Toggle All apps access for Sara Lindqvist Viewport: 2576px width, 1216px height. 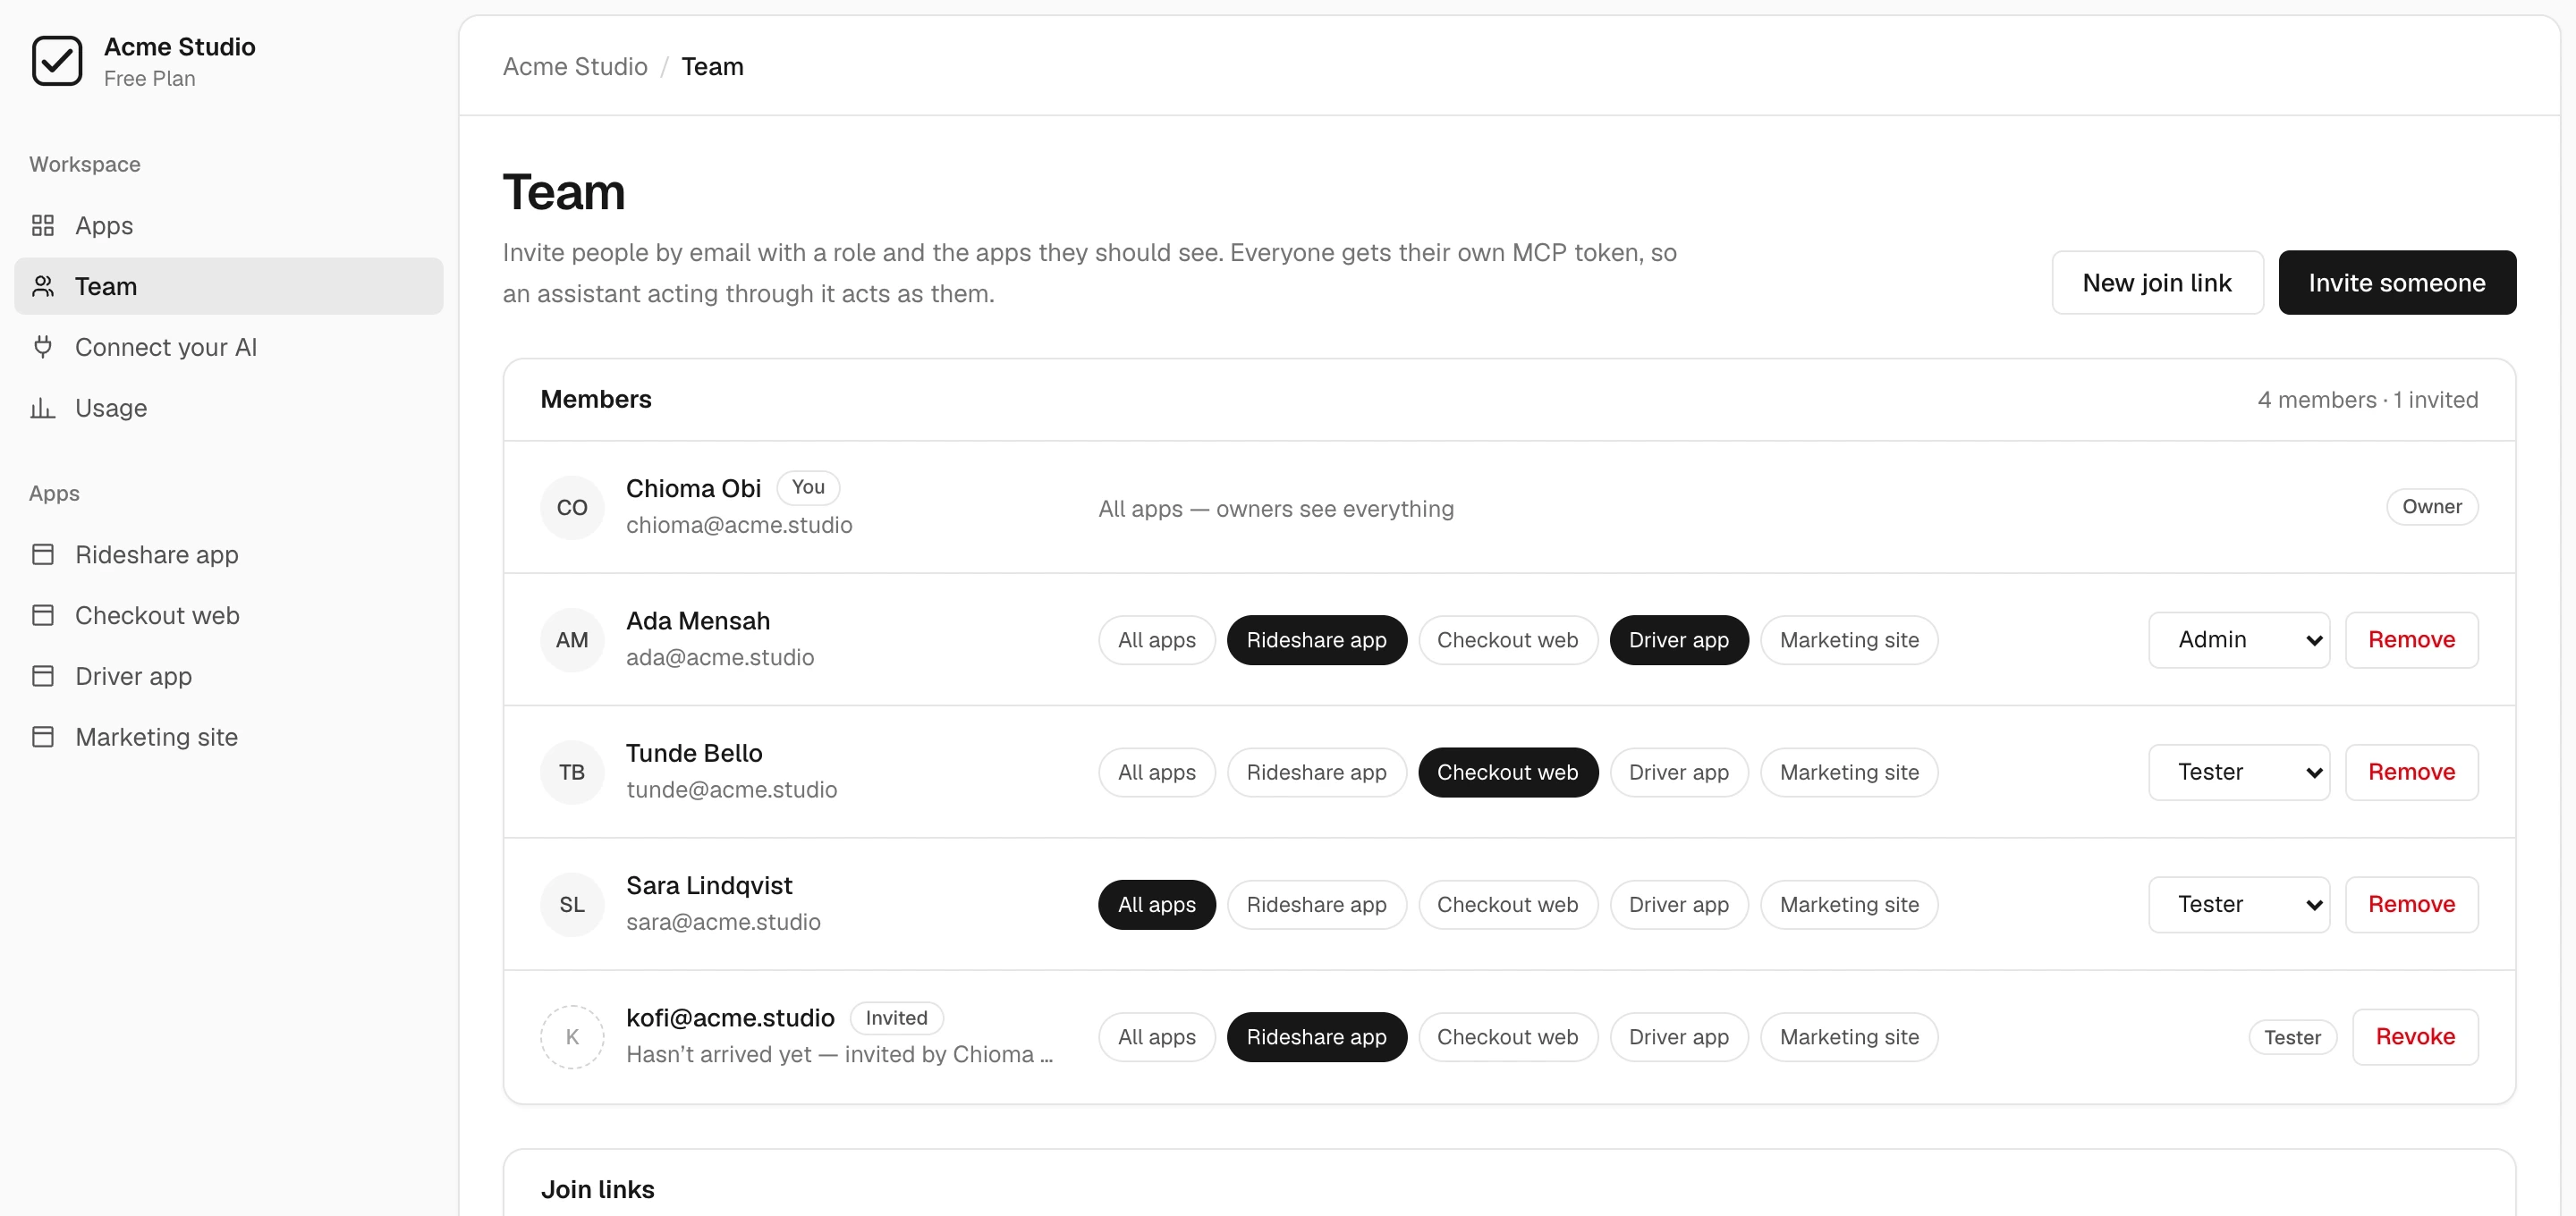tap(1156, 904)
